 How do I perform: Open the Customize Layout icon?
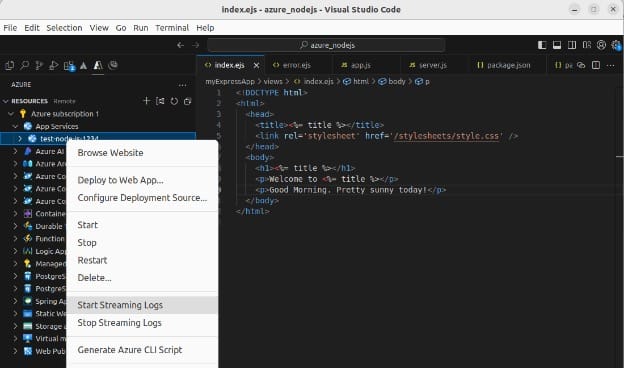pos(587,45)
